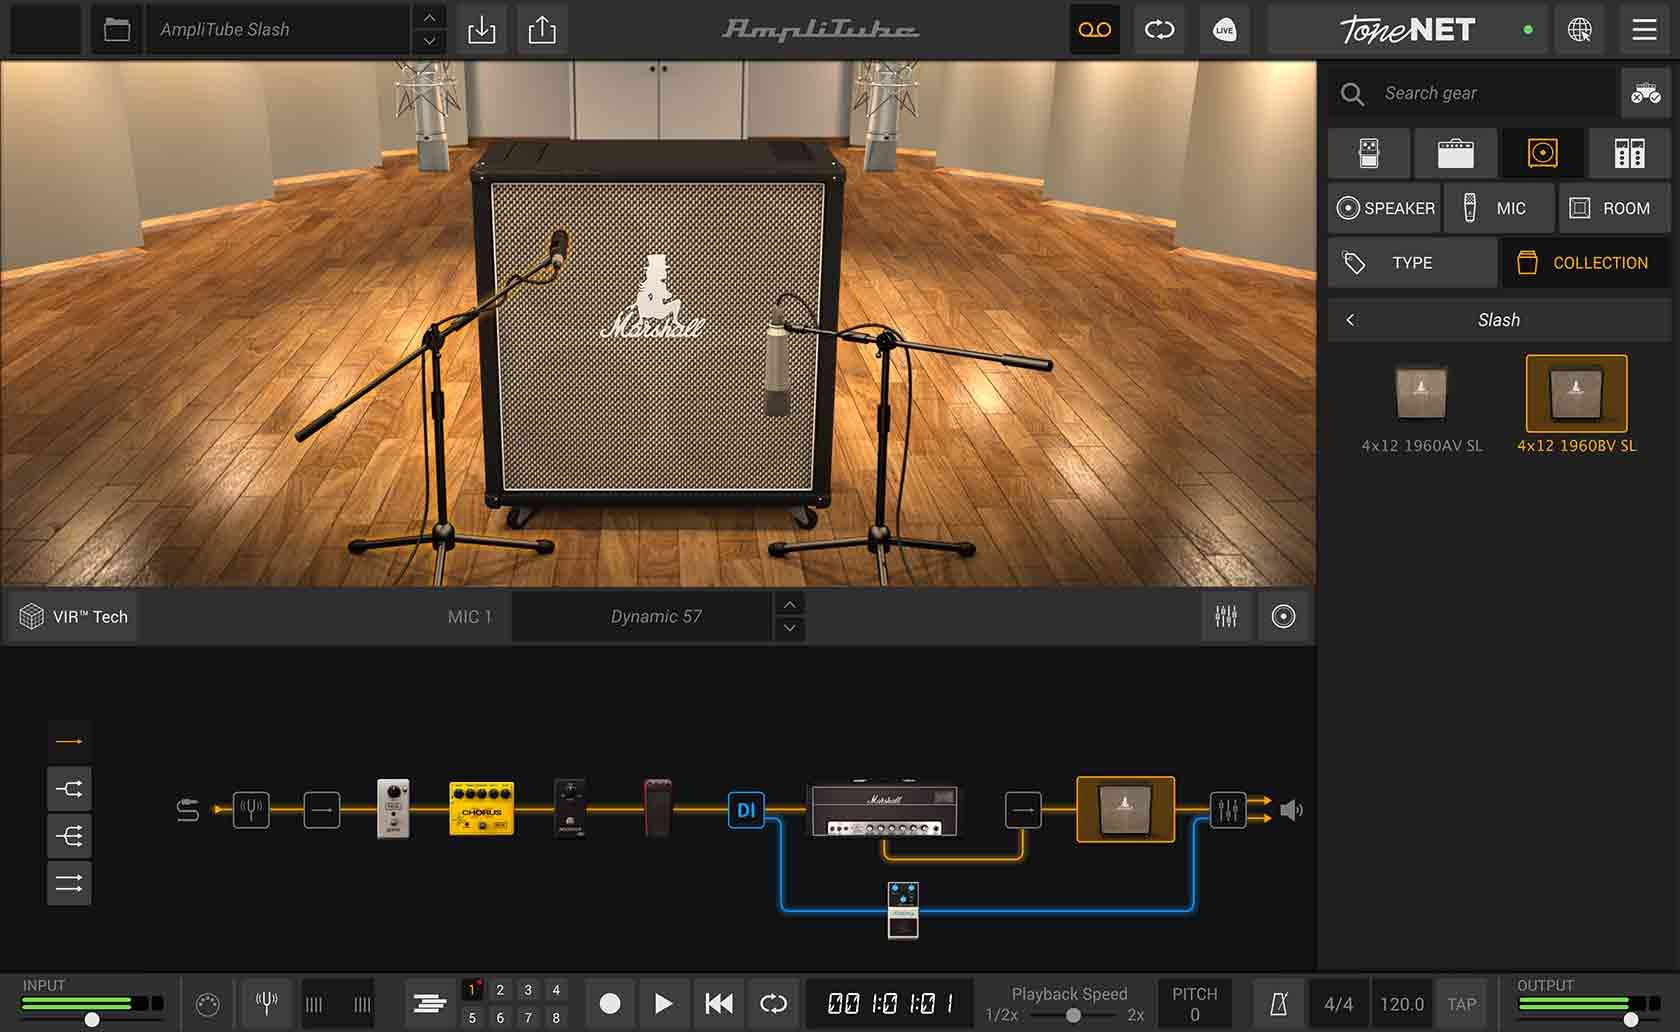Viewport: 1680px width, 1032px height.
Task: Switch to the rack effects gear tab
Action: 1629,153
